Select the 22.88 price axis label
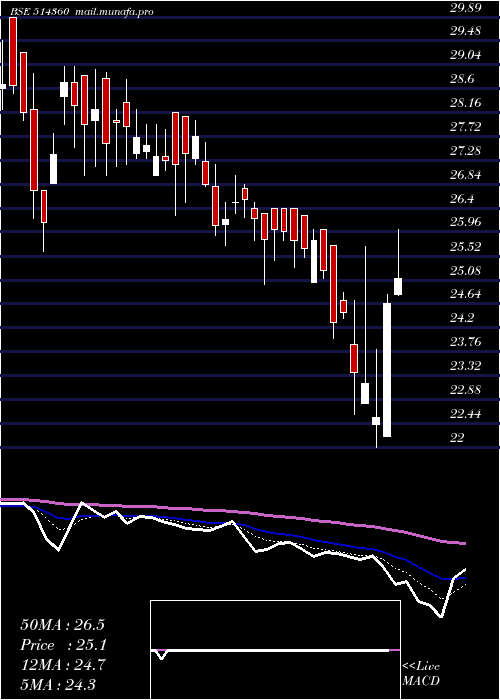Image resolution: width=500 pixels, height=700 pixels. click(x=466, y=390)
